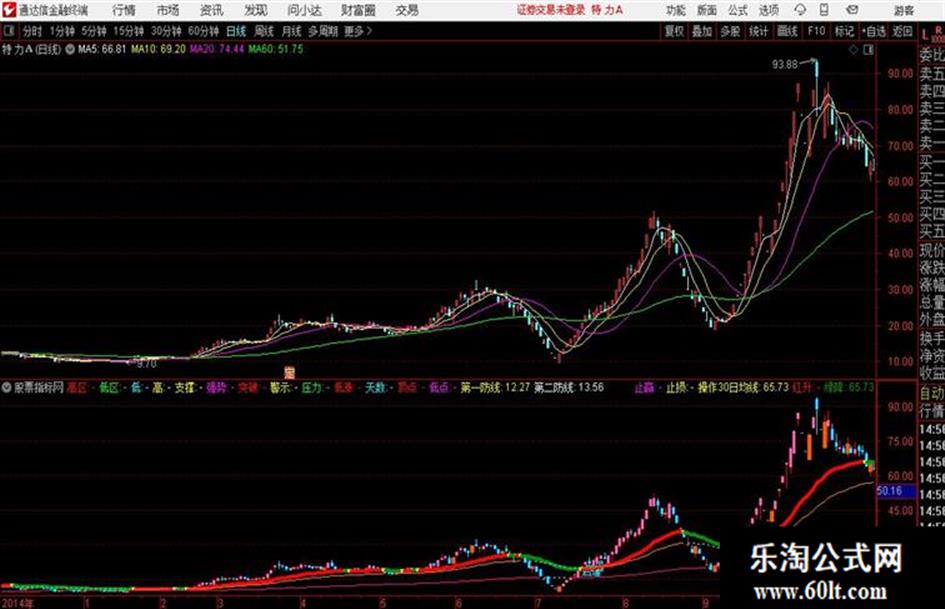Click the 统计 statistics button

click(758, 31)
